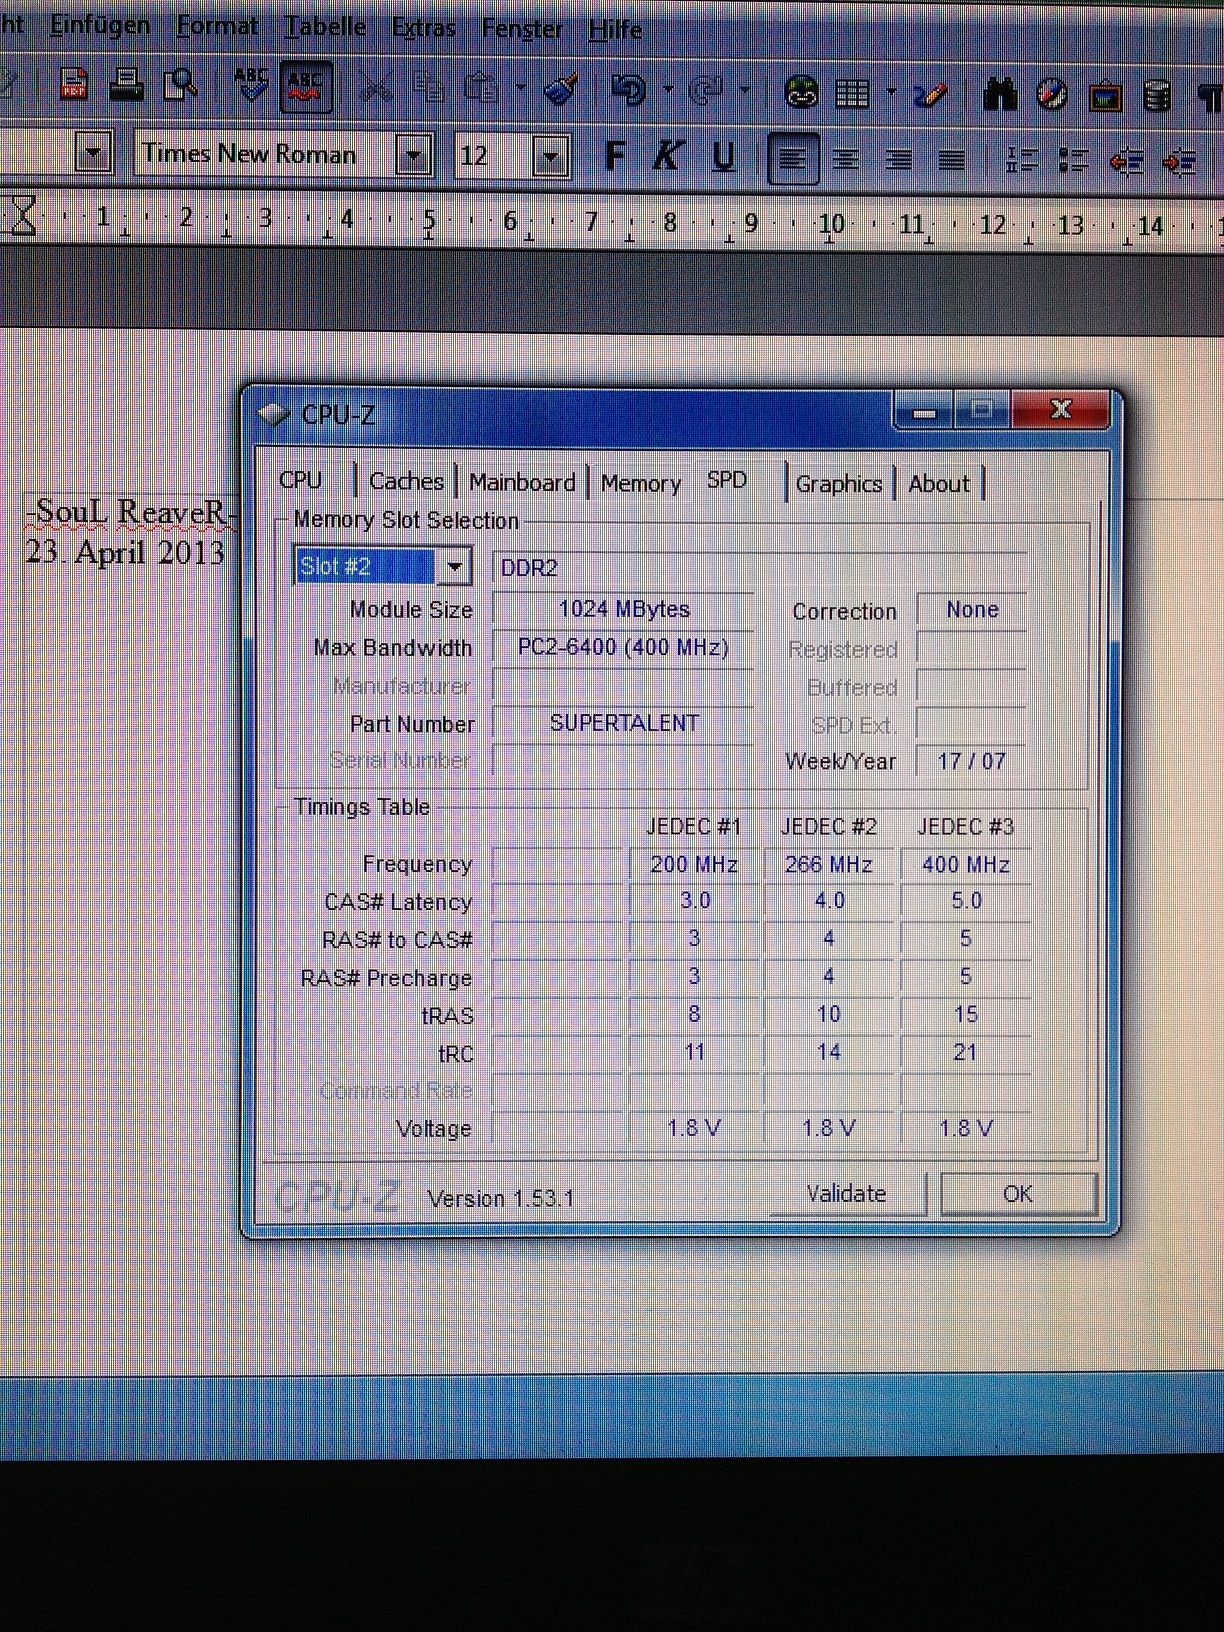Open Page Preview with magnifier icon
This screenshot has height=1632, width=1224.
[181, 88]
